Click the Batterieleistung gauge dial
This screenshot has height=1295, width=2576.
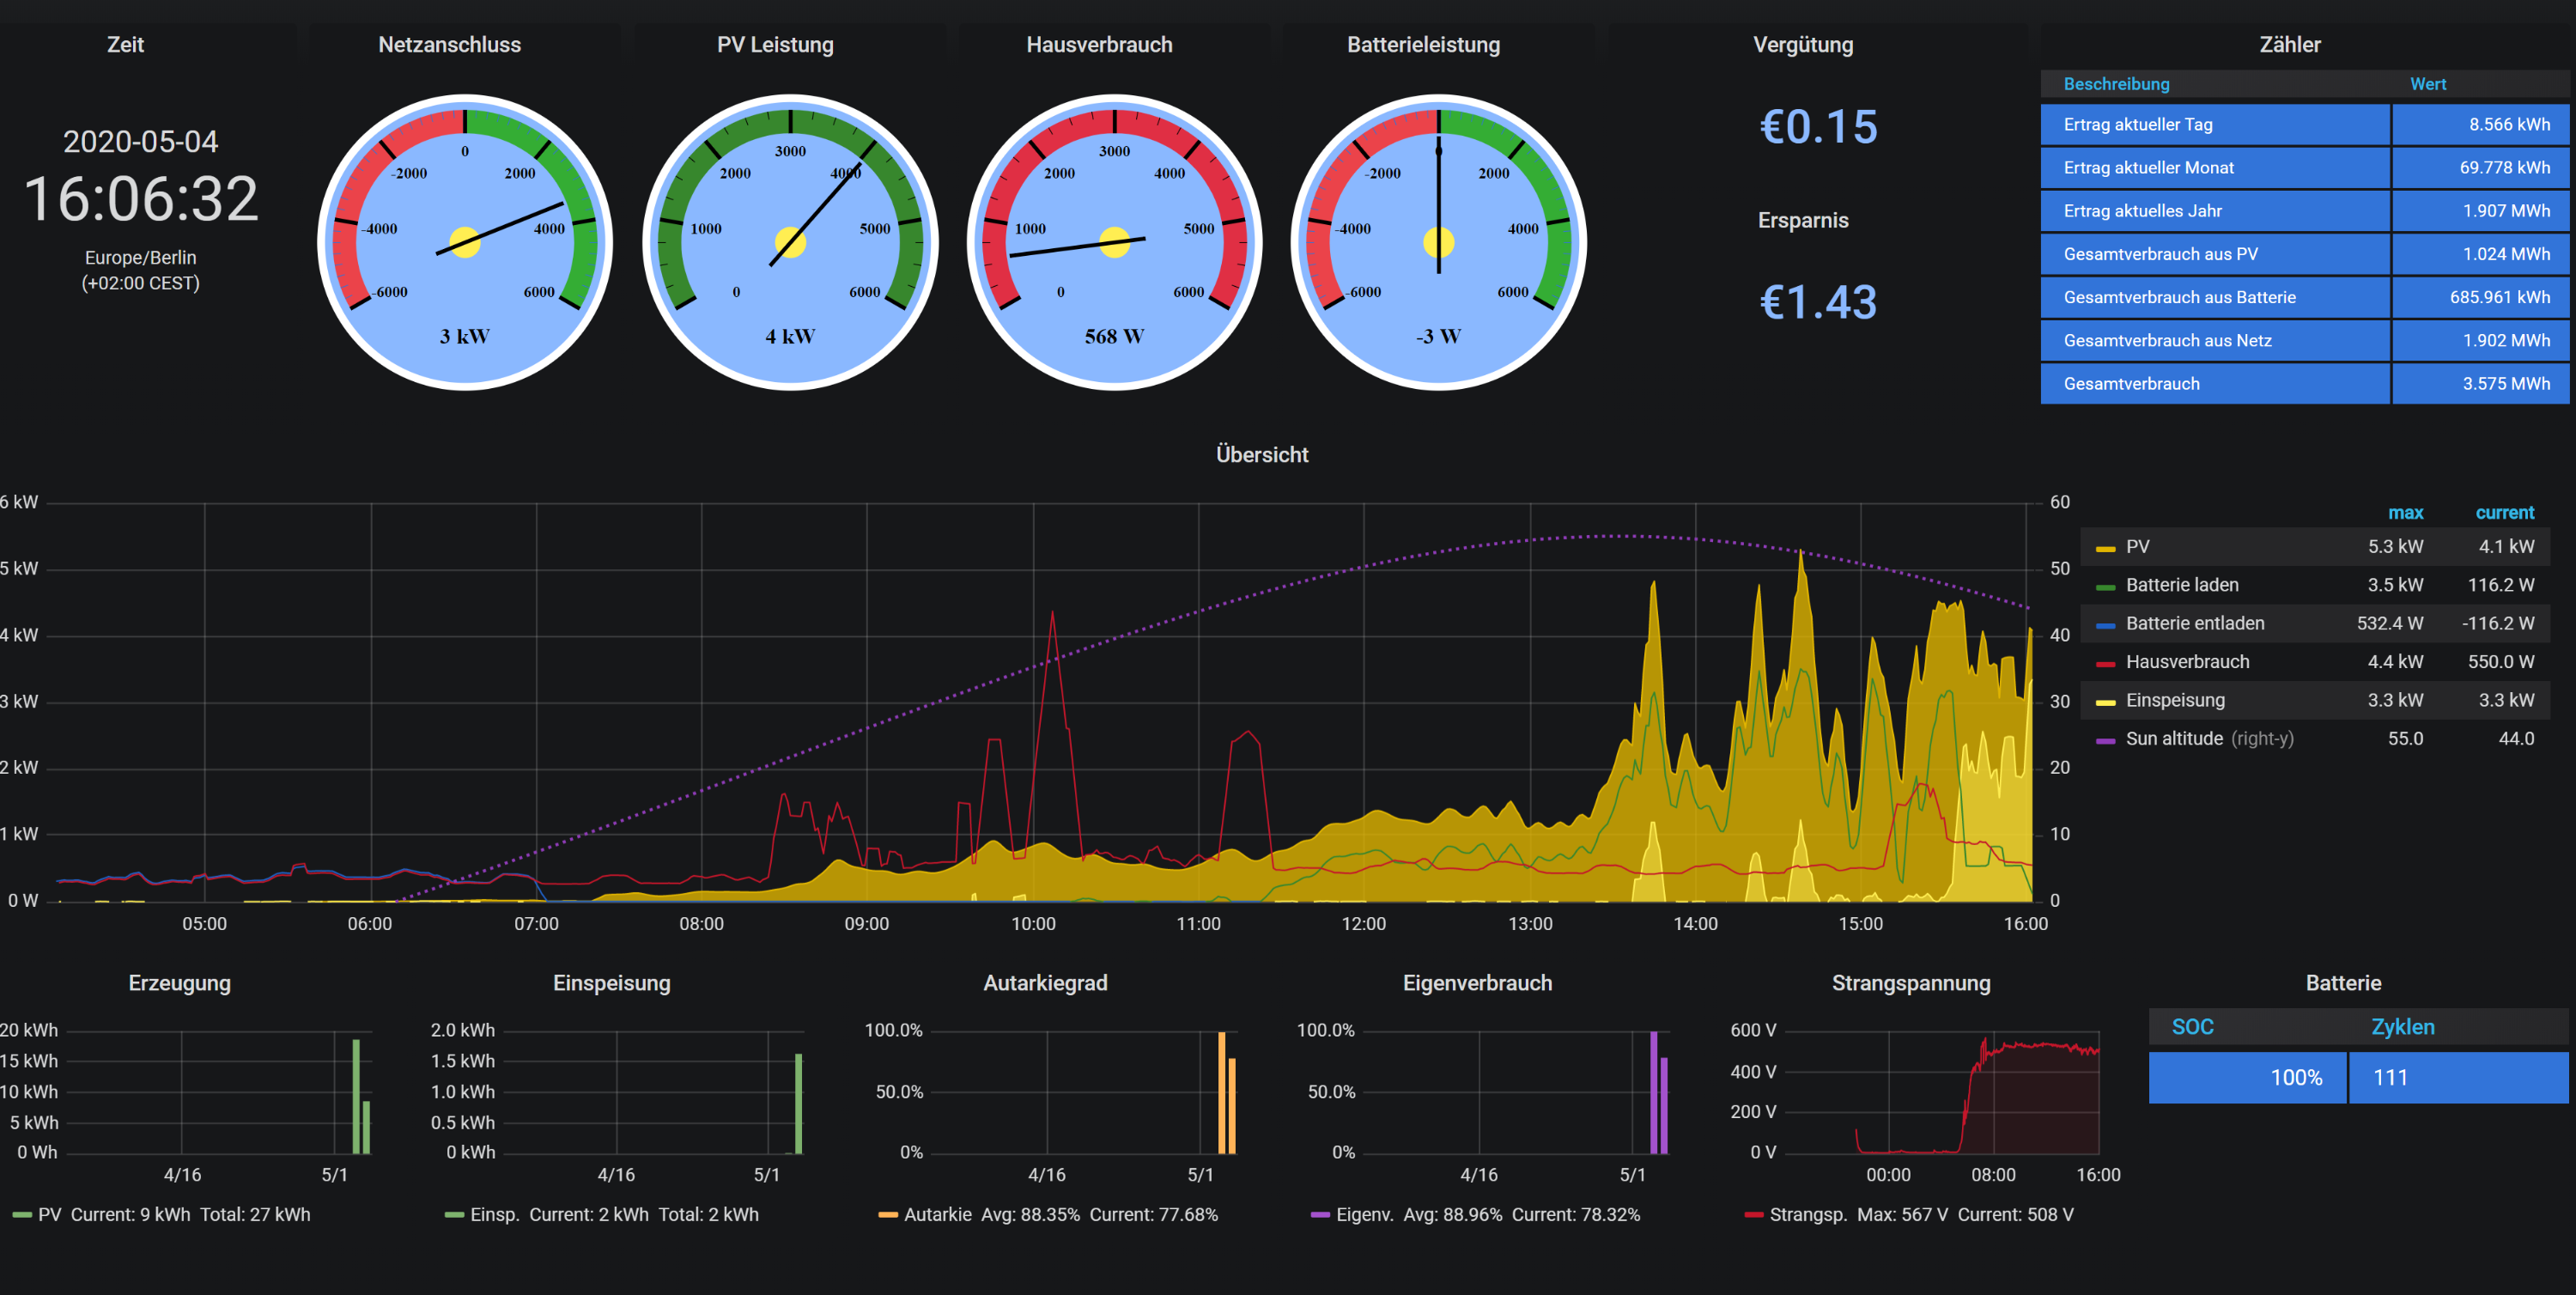point(1438,242)
